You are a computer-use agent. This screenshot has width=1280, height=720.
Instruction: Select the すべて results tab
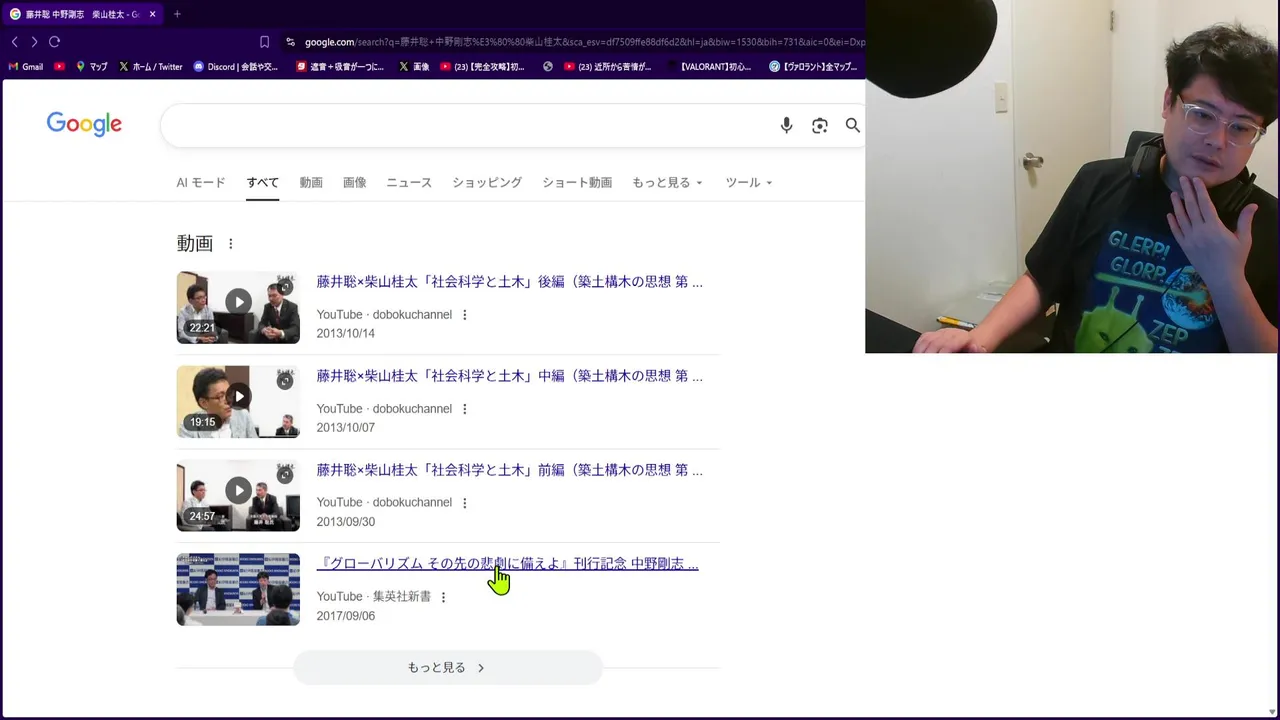[x=263, y=183]
